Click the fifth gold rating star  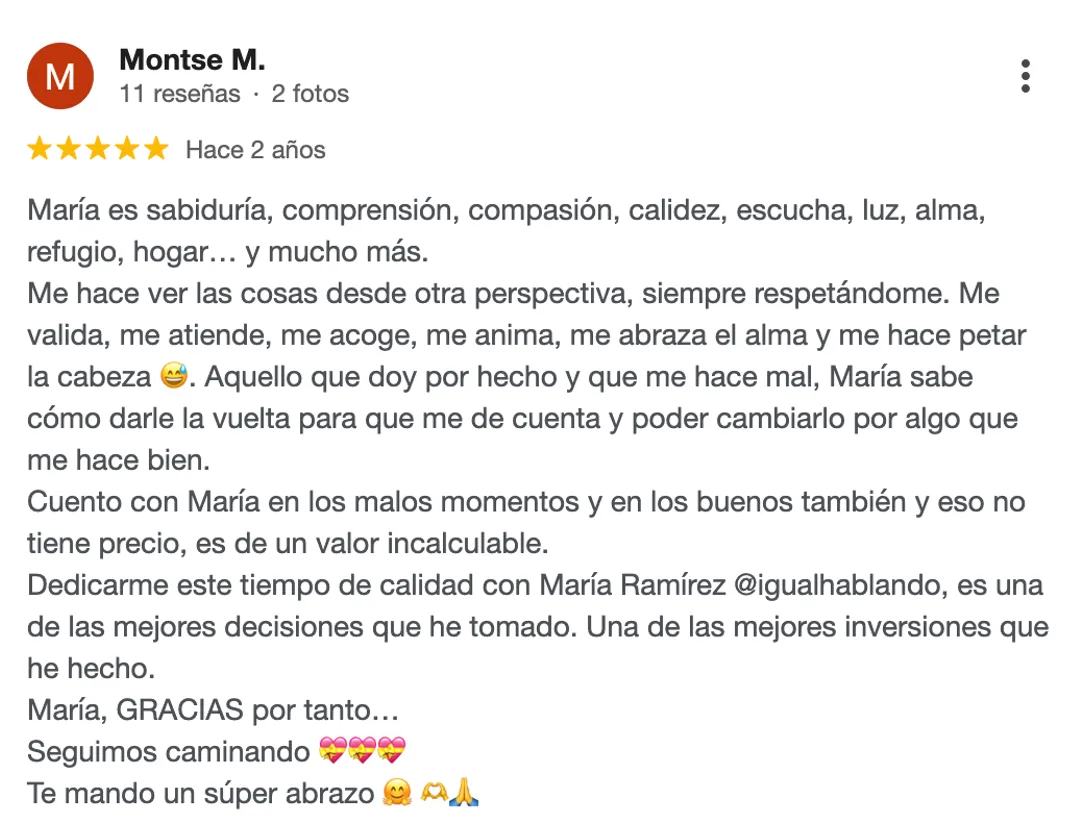click(156, 148)
